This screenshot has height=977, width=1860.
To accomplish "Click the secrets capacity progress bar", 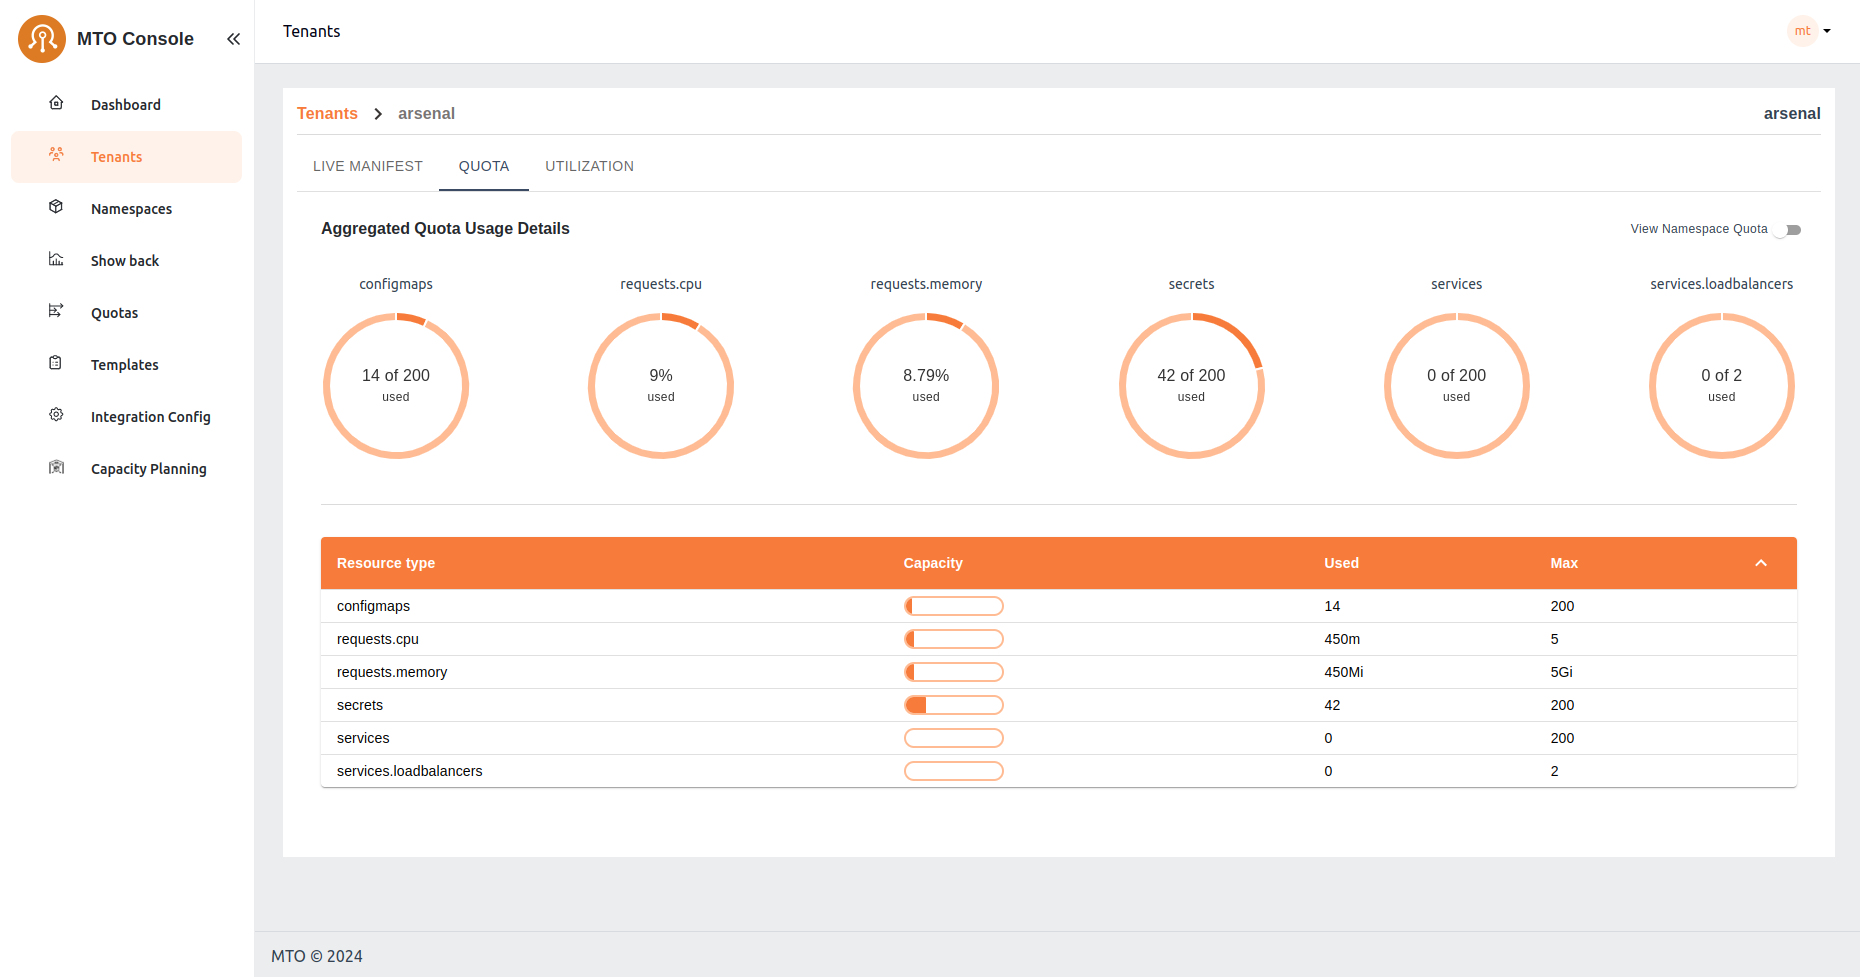I will point(953,705).
